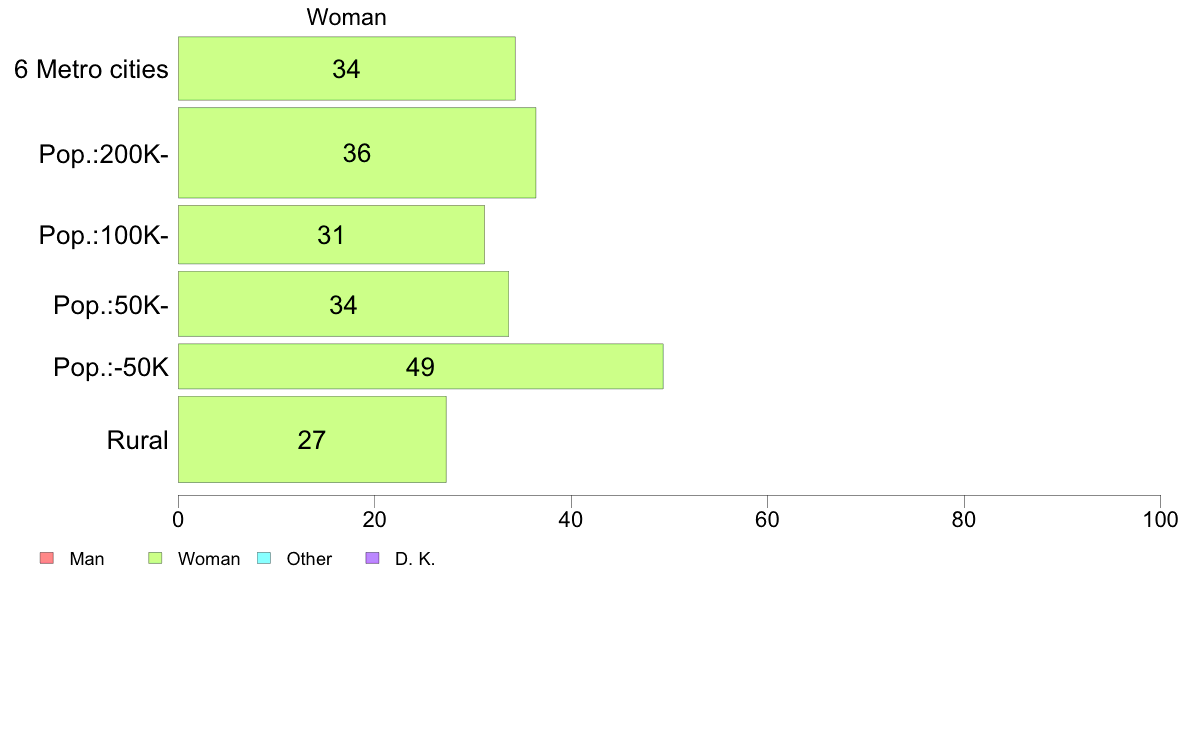Click the 100 tick on x-axis
The width and height of the screenshot is (1188, 736).
coord(1160,519)
